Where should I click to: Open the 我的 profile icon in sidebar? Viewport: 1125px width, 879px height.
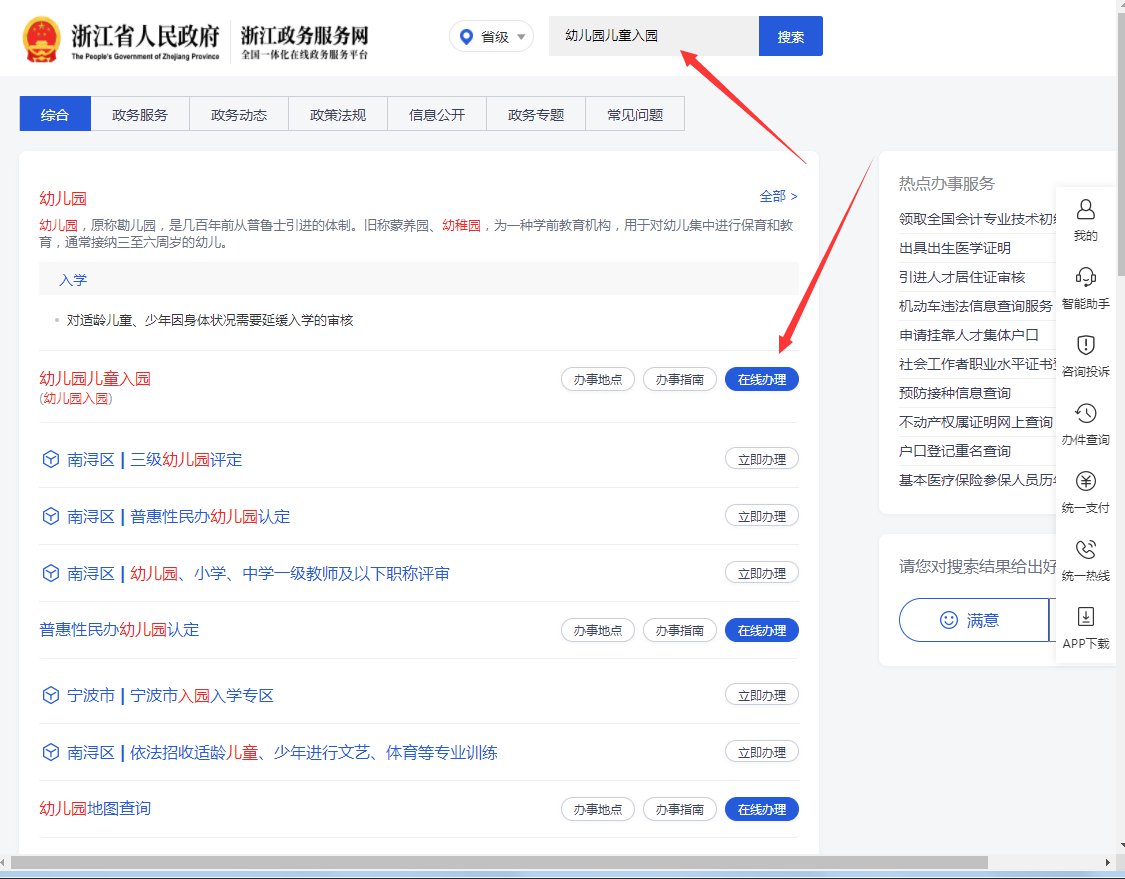[x=1085, y=210]
